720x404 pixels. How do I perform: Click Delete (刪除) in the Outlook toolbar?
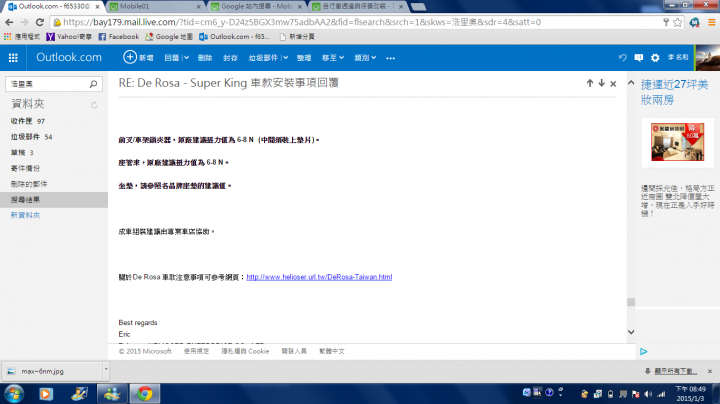(x=205, y=58)
